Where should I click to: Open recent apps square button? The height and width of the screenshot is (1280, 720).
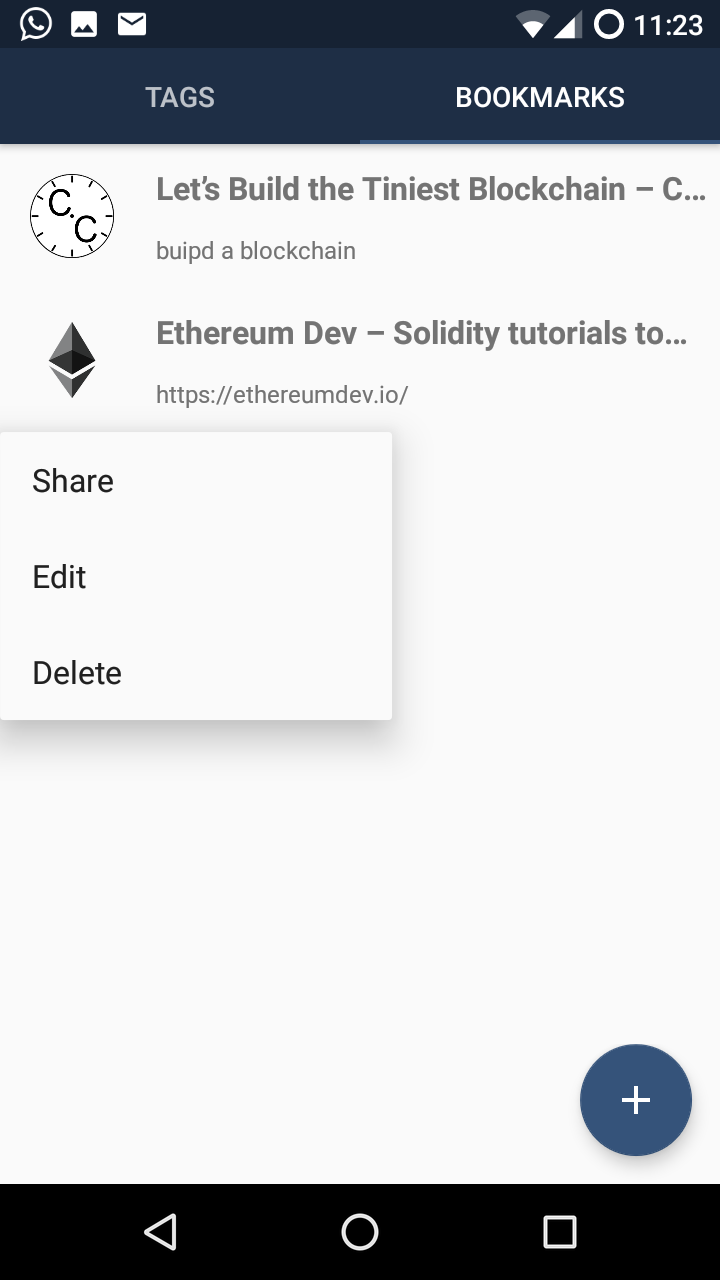[560, 1232]
